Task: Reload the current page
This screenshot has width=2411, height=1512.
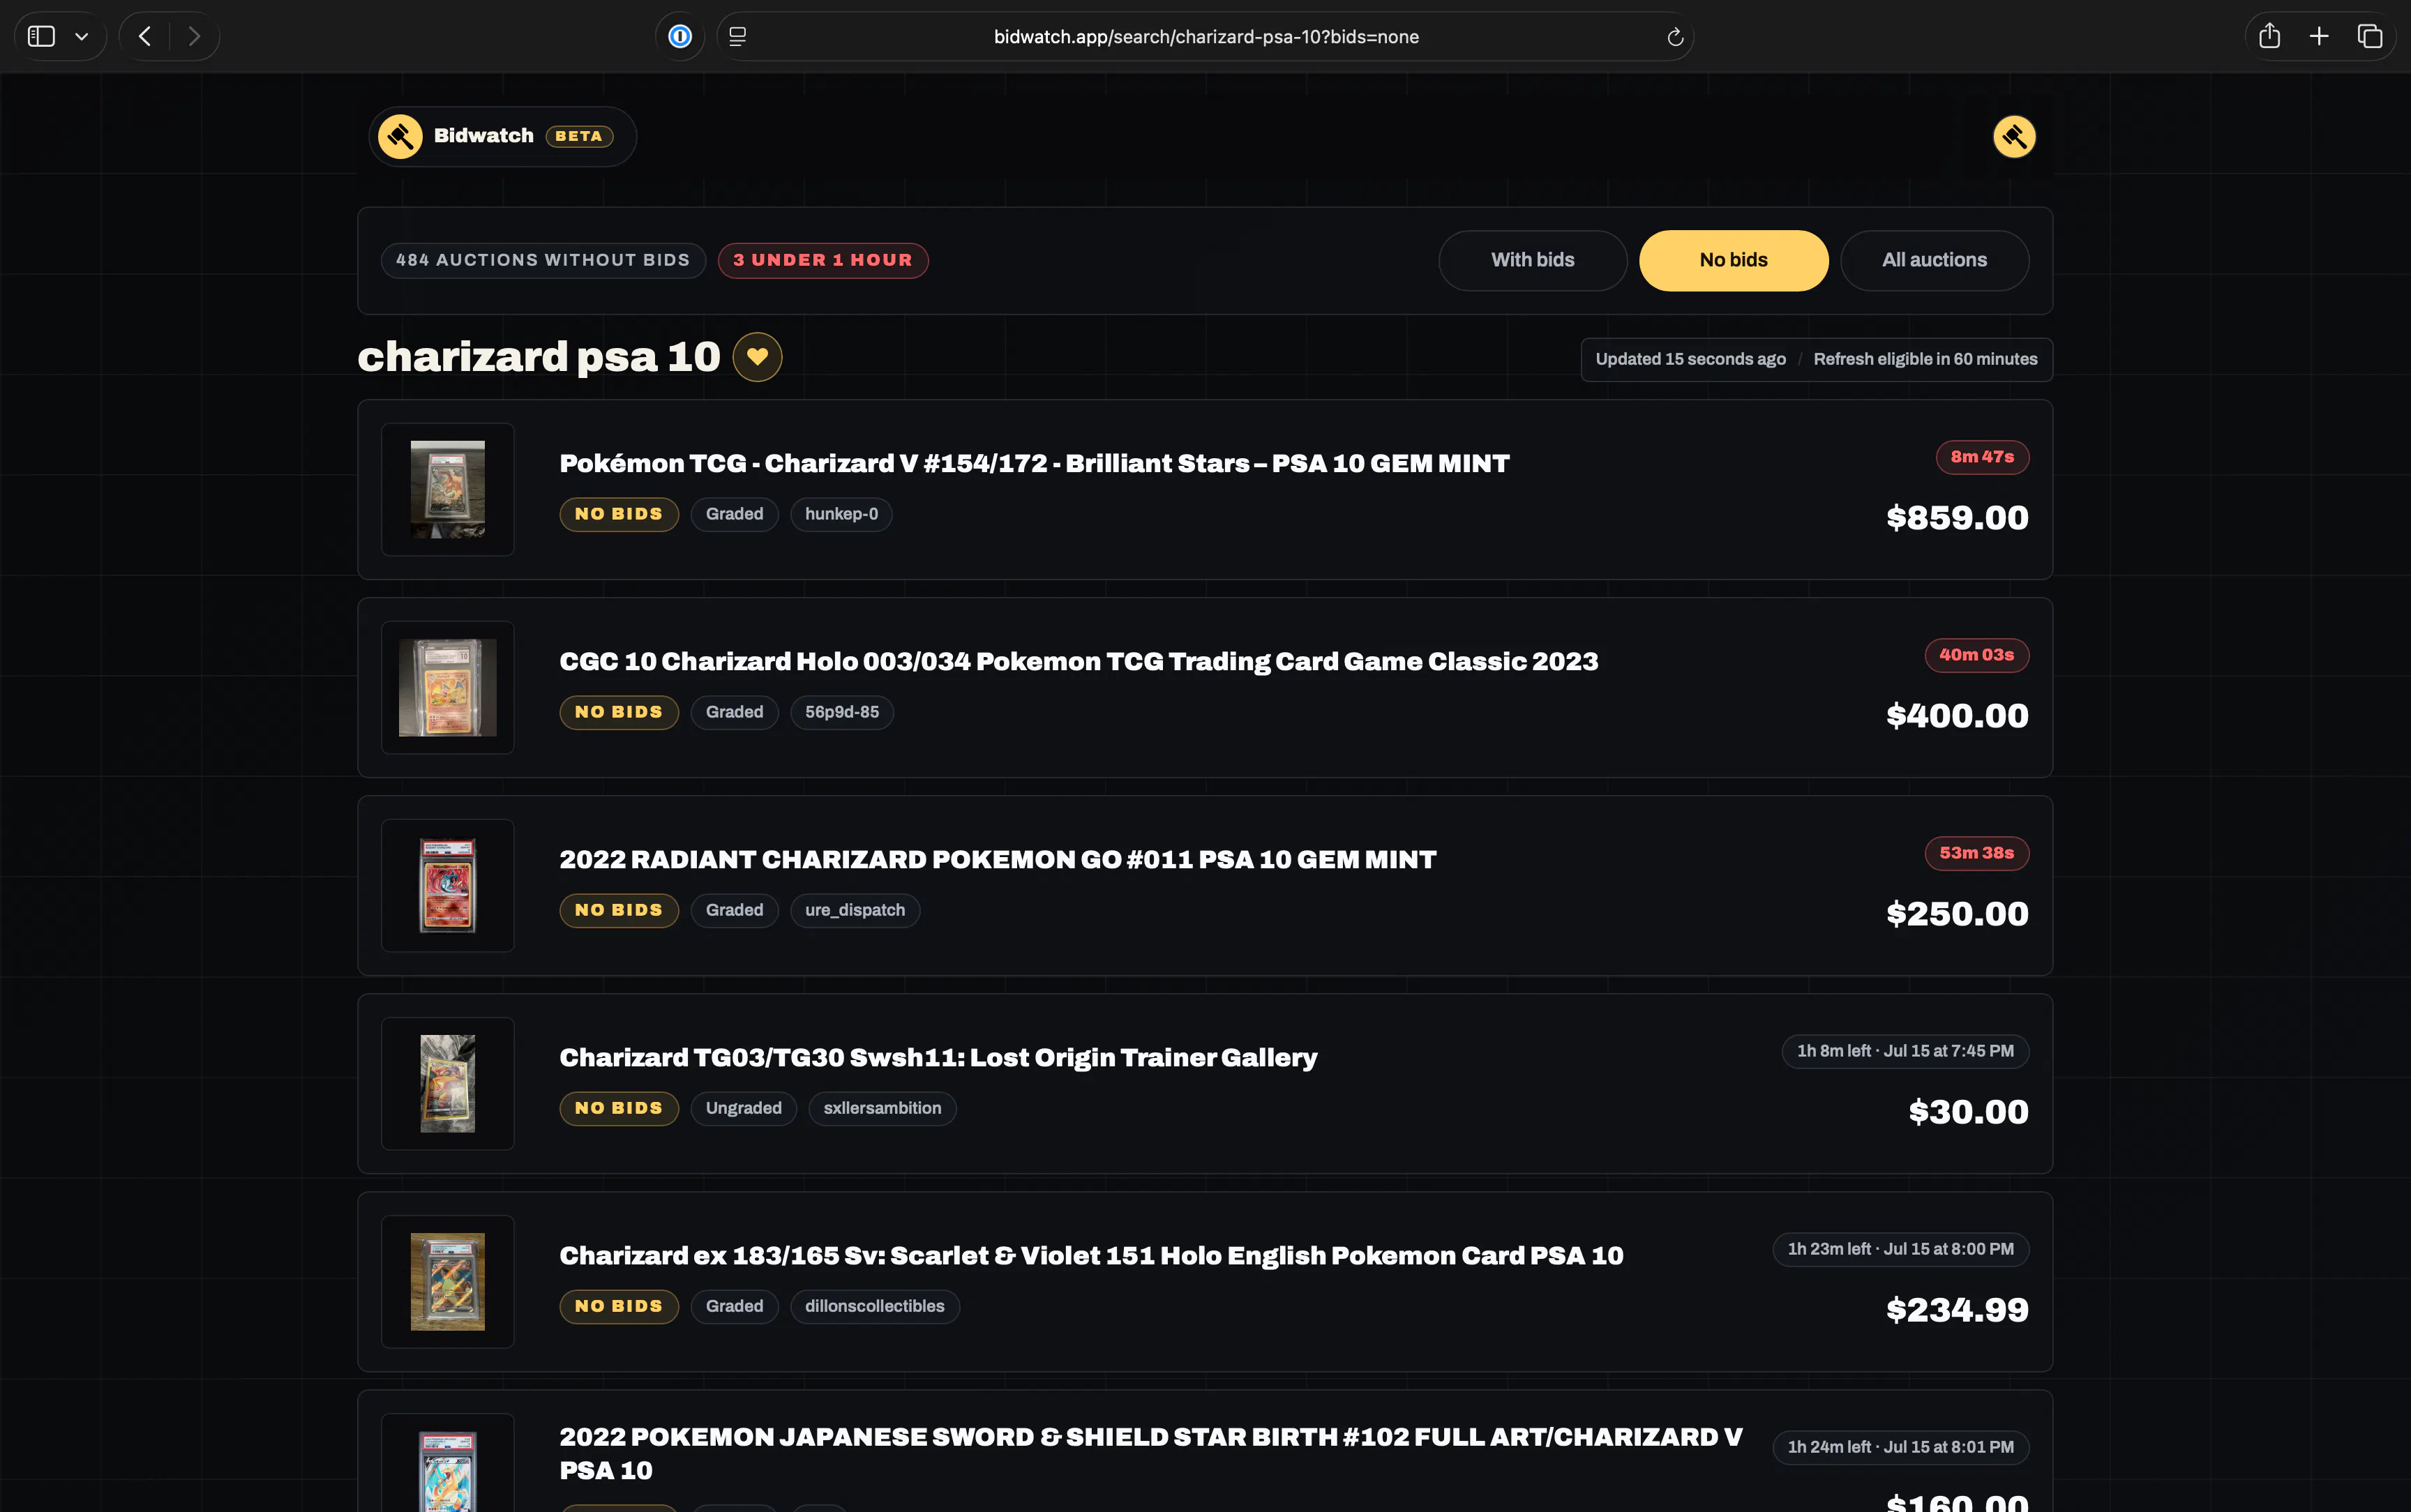Action: point(1675,37)
